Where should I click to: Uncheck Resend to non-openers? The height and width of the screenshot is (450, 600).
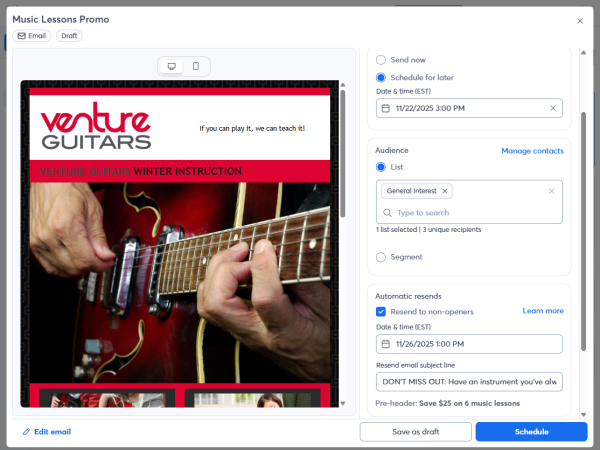click(381, 311)
